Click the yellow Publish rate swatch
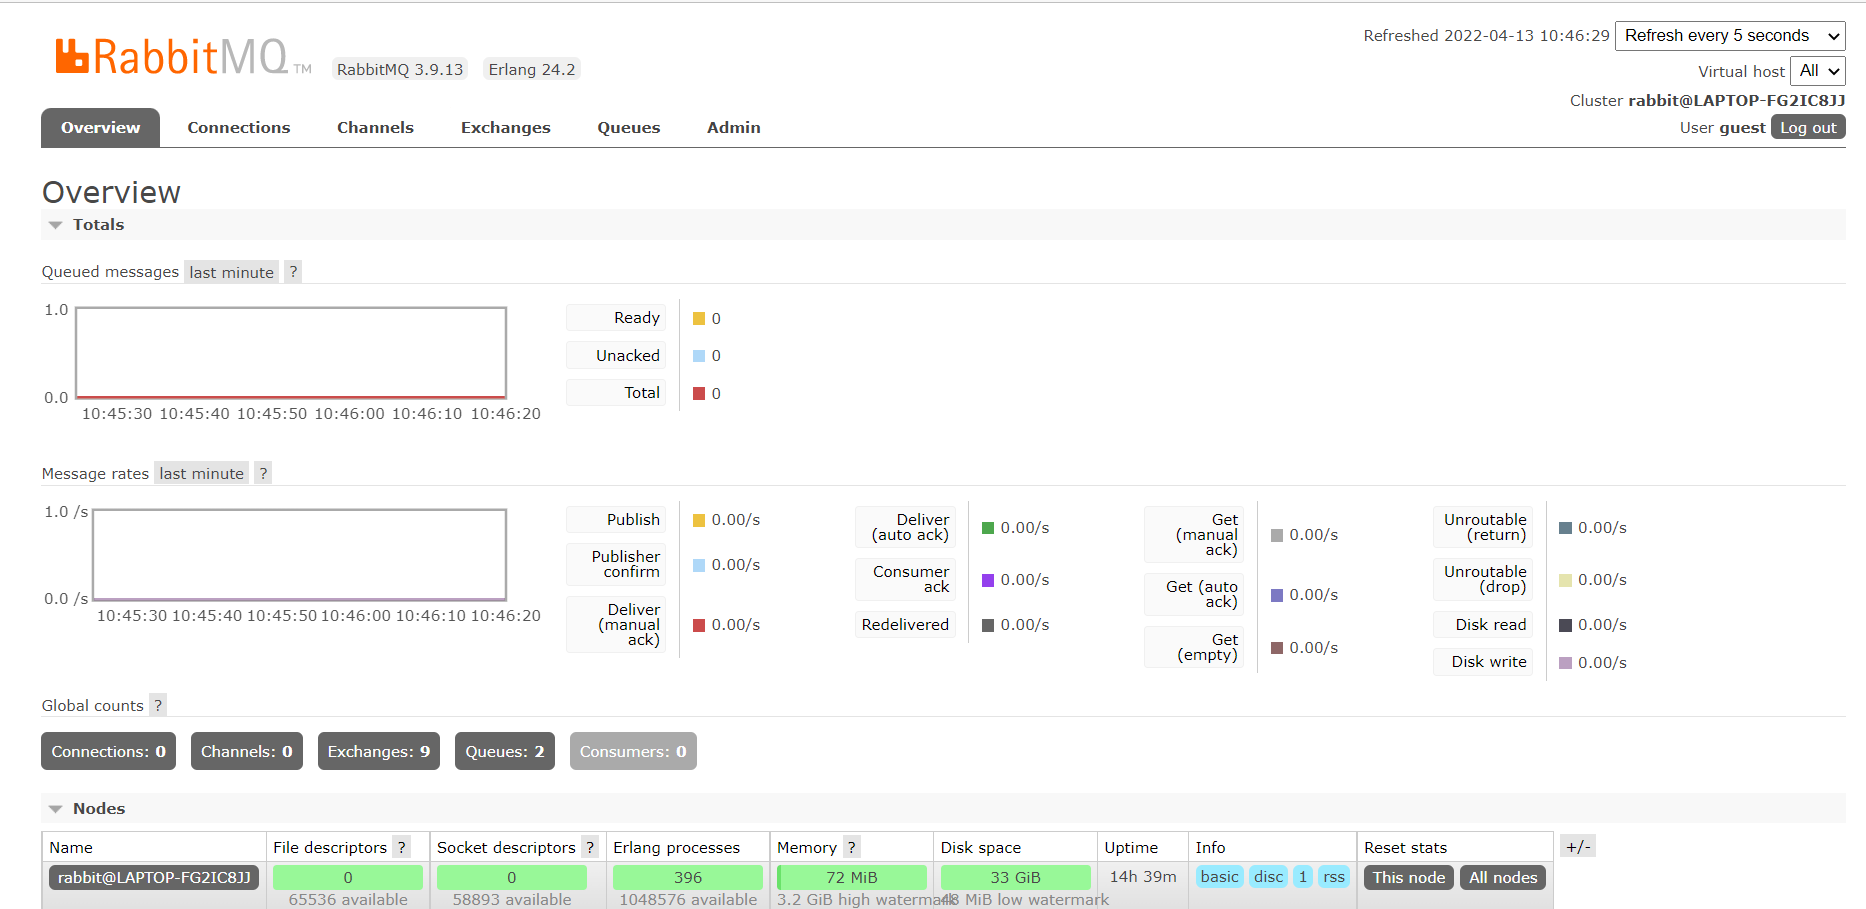Viewport: 1866px width, 909px height. [699, 520]
